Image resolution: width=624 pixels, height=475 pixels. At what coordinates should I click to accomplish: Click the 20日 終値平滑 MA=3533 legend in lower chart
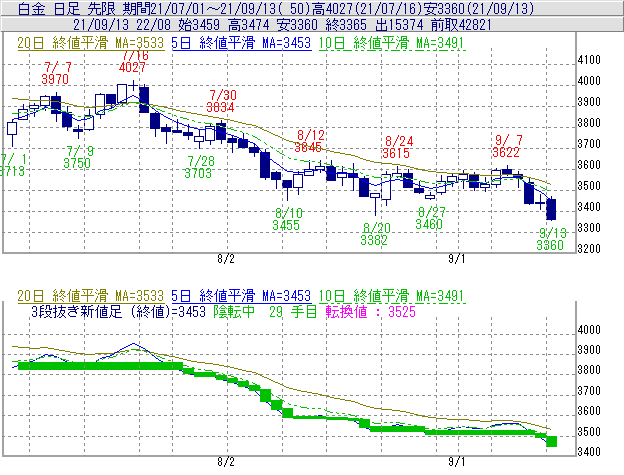(90, 296)
